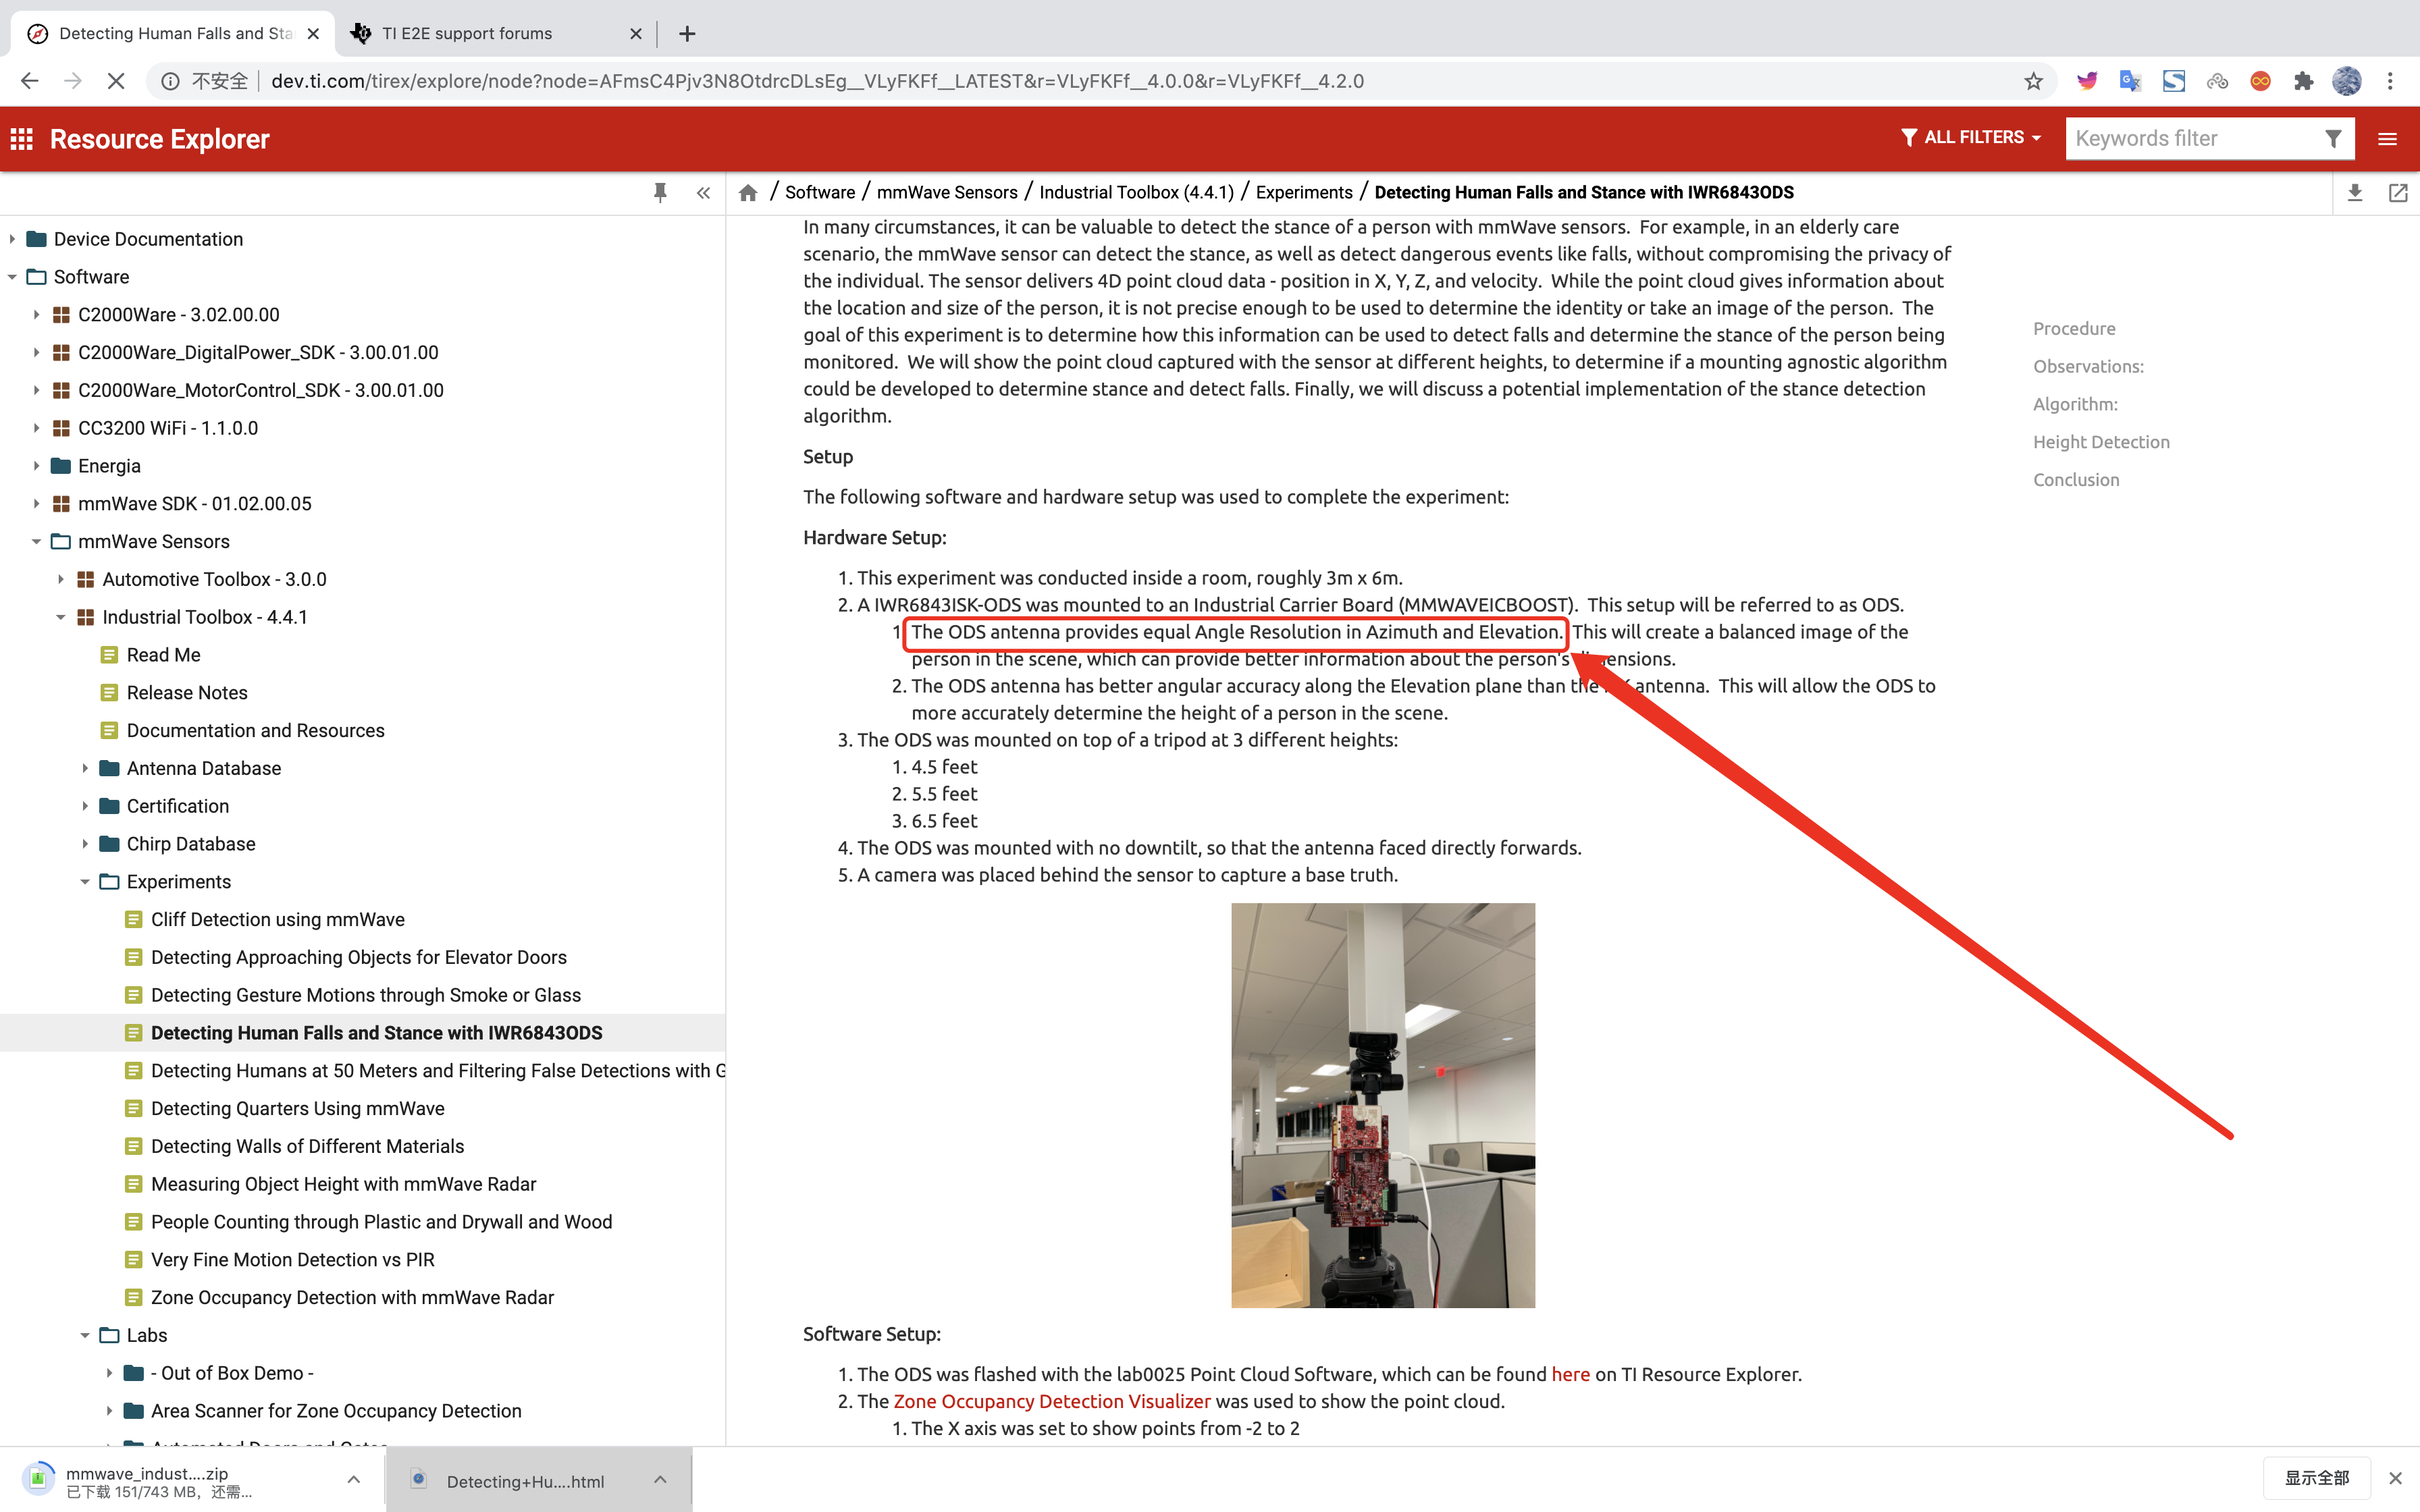Open Very Fine Motion Detection vs PIR

[x=293, y=1260]
